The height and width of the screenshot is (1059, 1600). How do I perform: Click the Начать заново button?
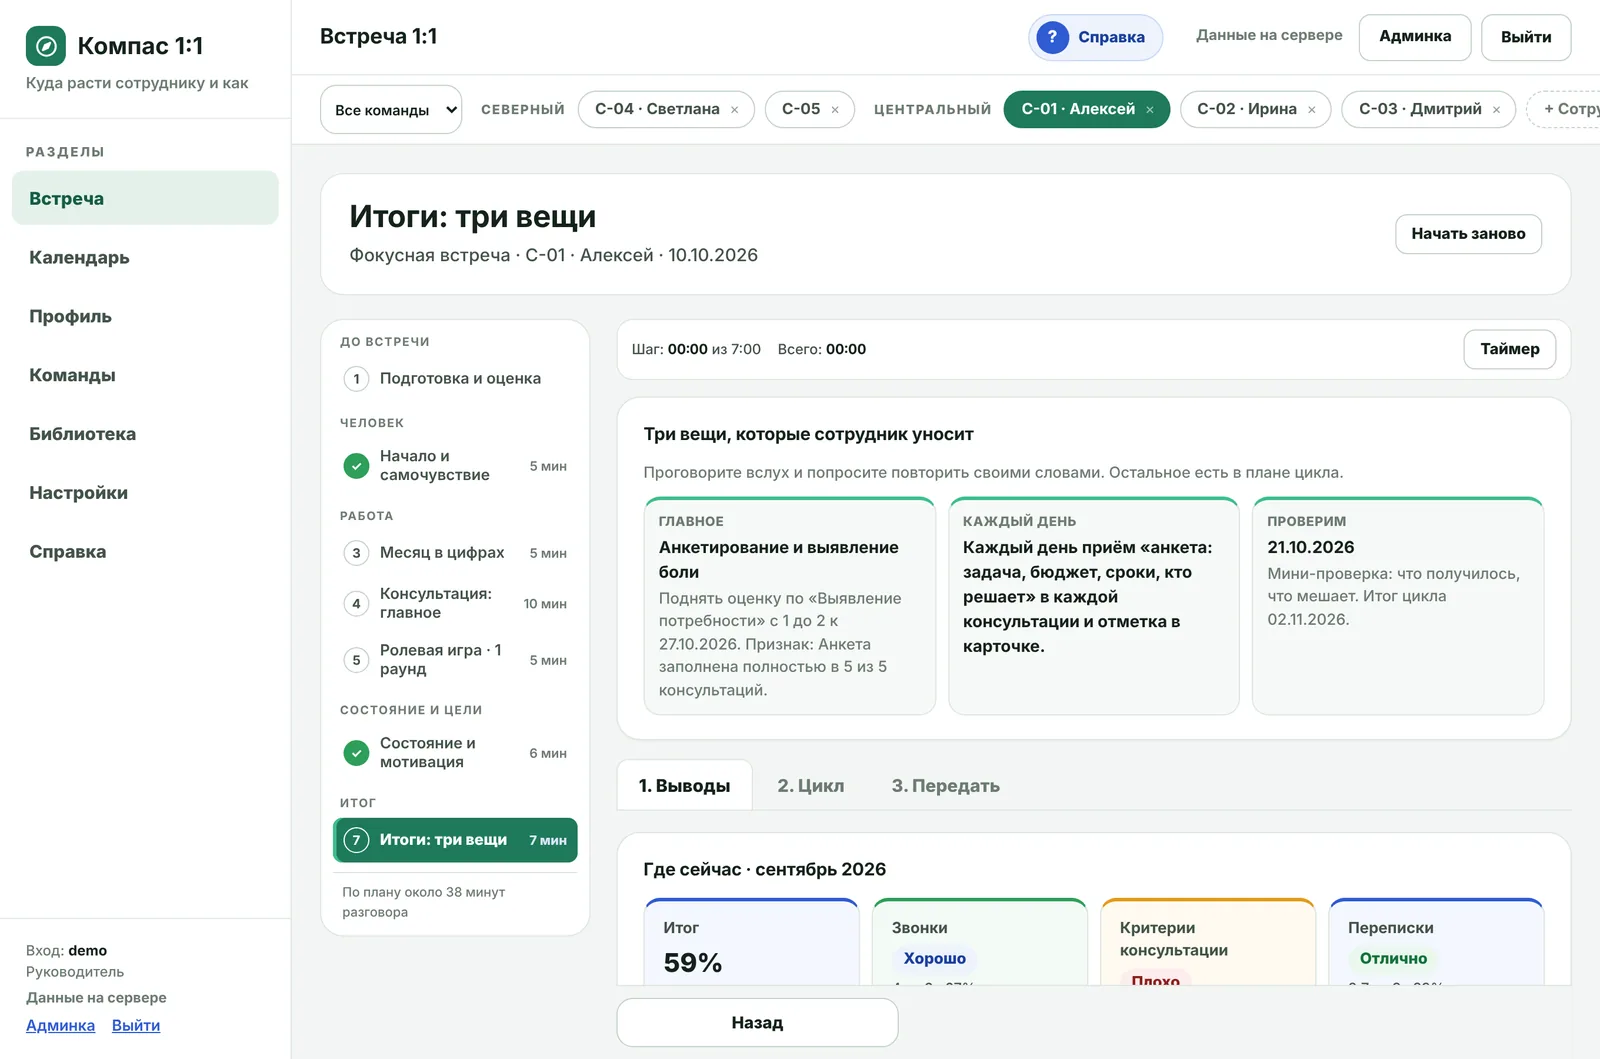pyautogui.click(x=1468, y=234)
